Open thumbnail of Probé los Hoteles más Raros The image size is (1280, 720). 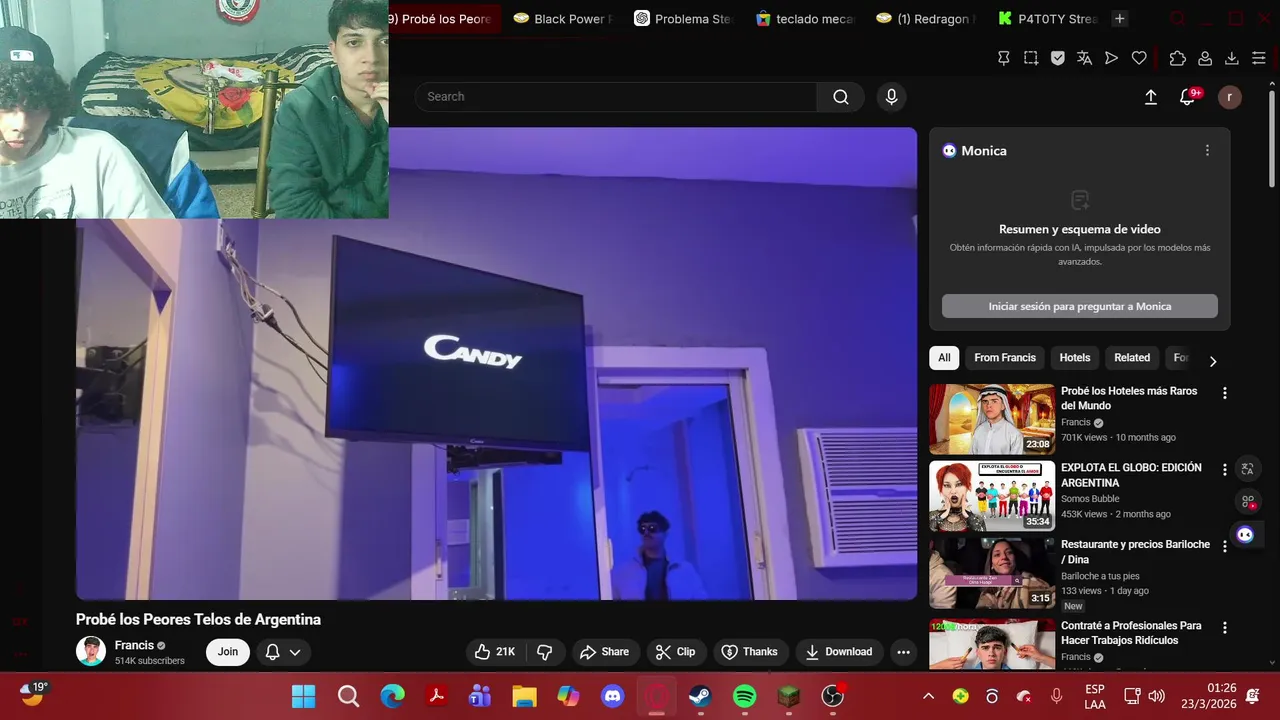[992, 419]
